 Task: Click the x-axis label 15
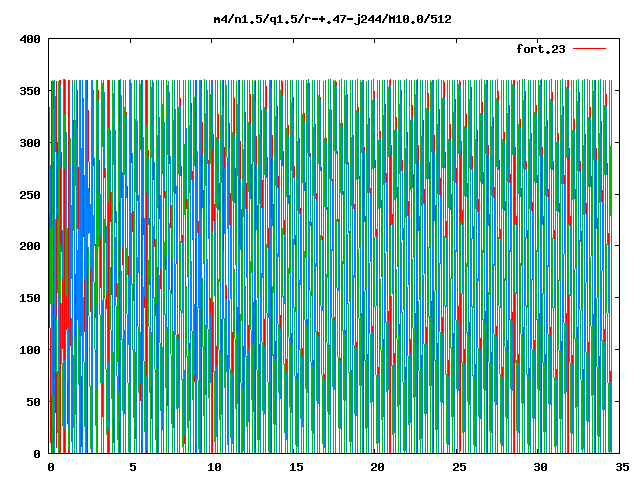[x=296, y=467]
